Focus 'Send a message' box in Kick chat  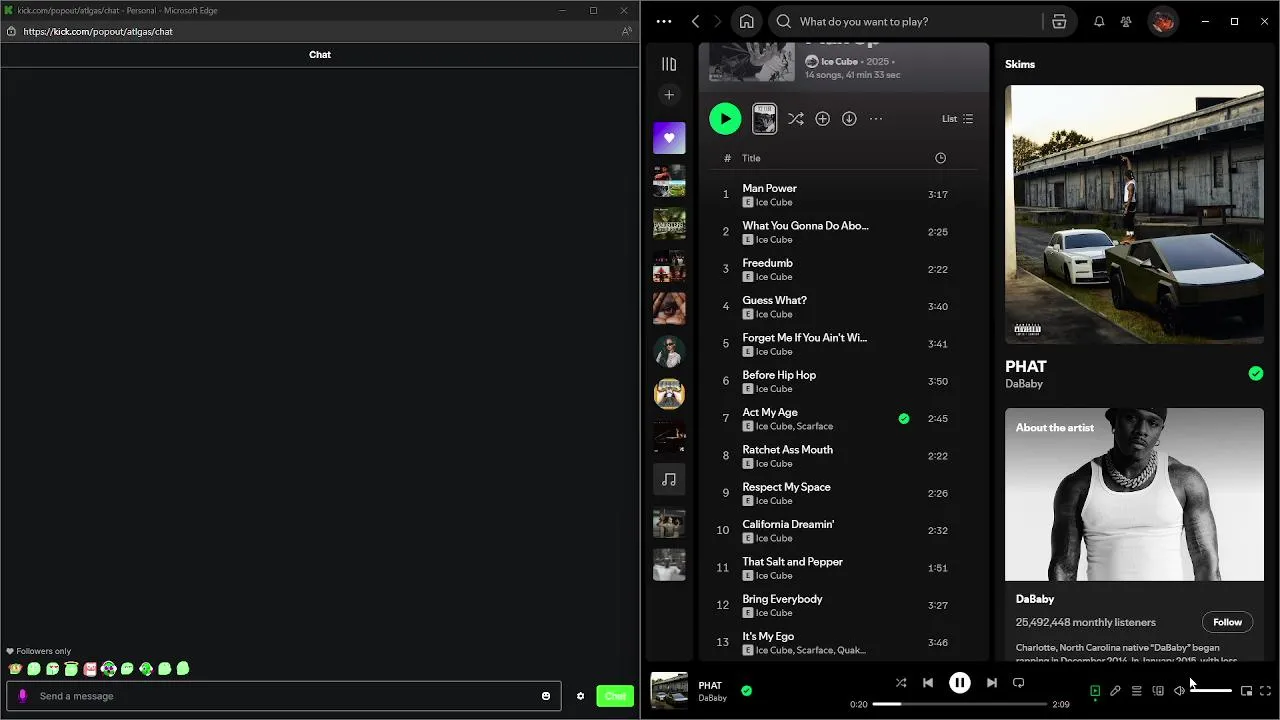[x=284, y=696]
